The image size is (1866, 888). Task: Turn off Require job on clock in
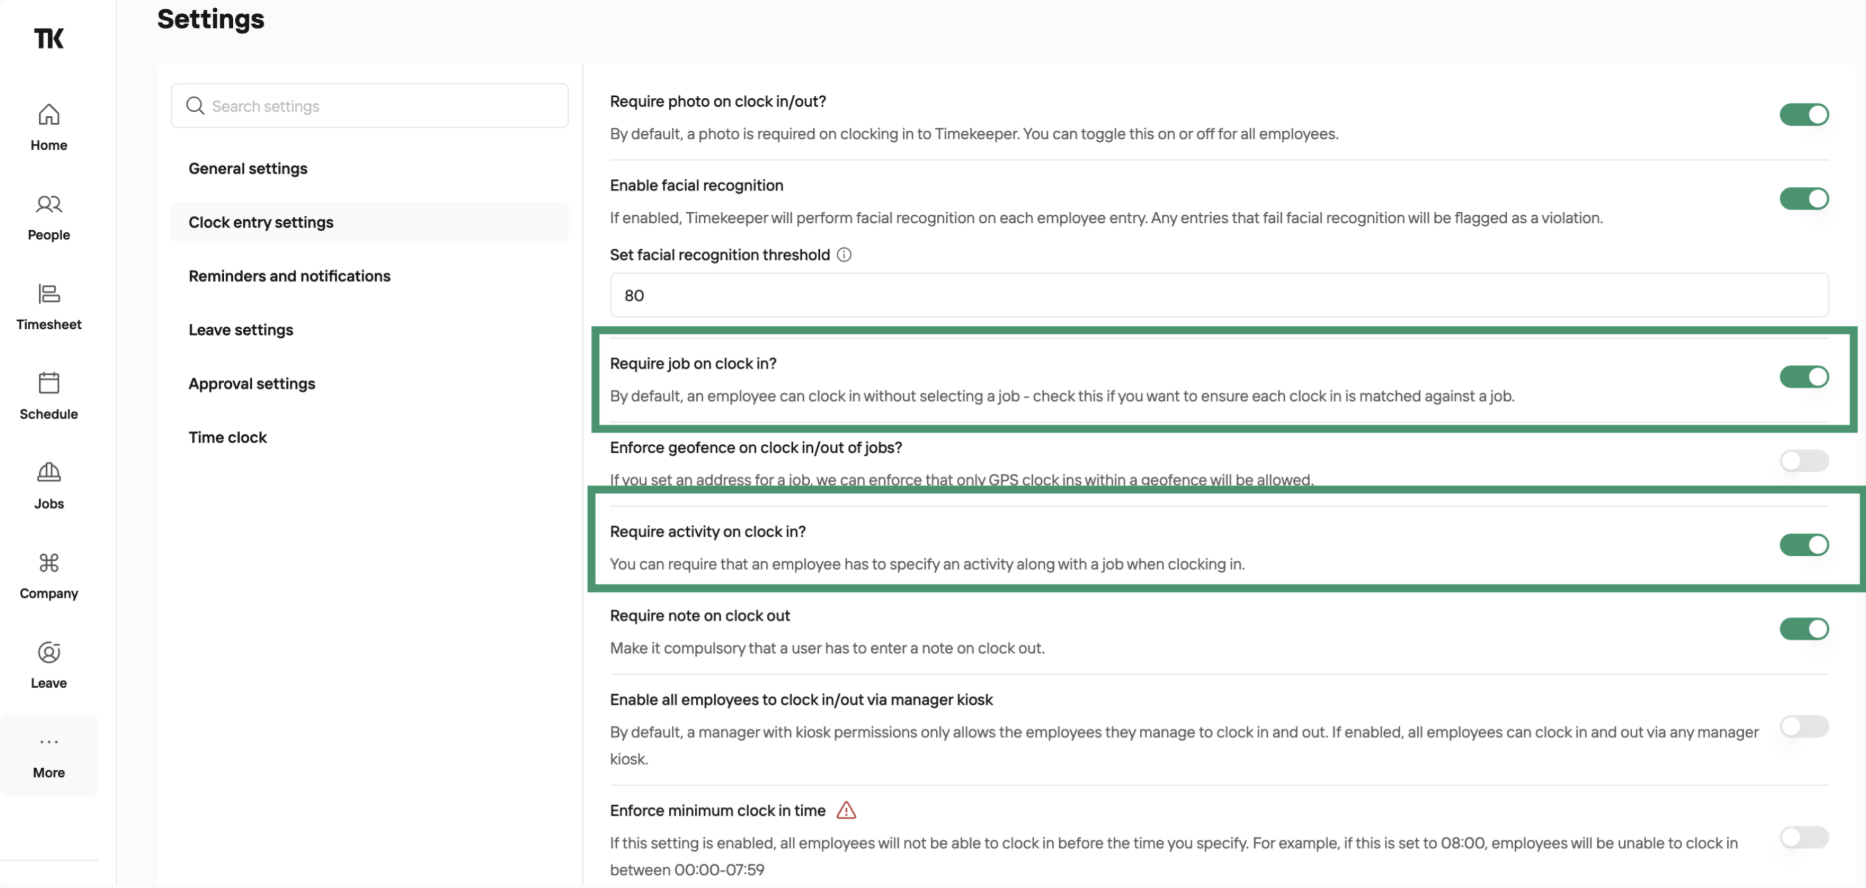1804,377
